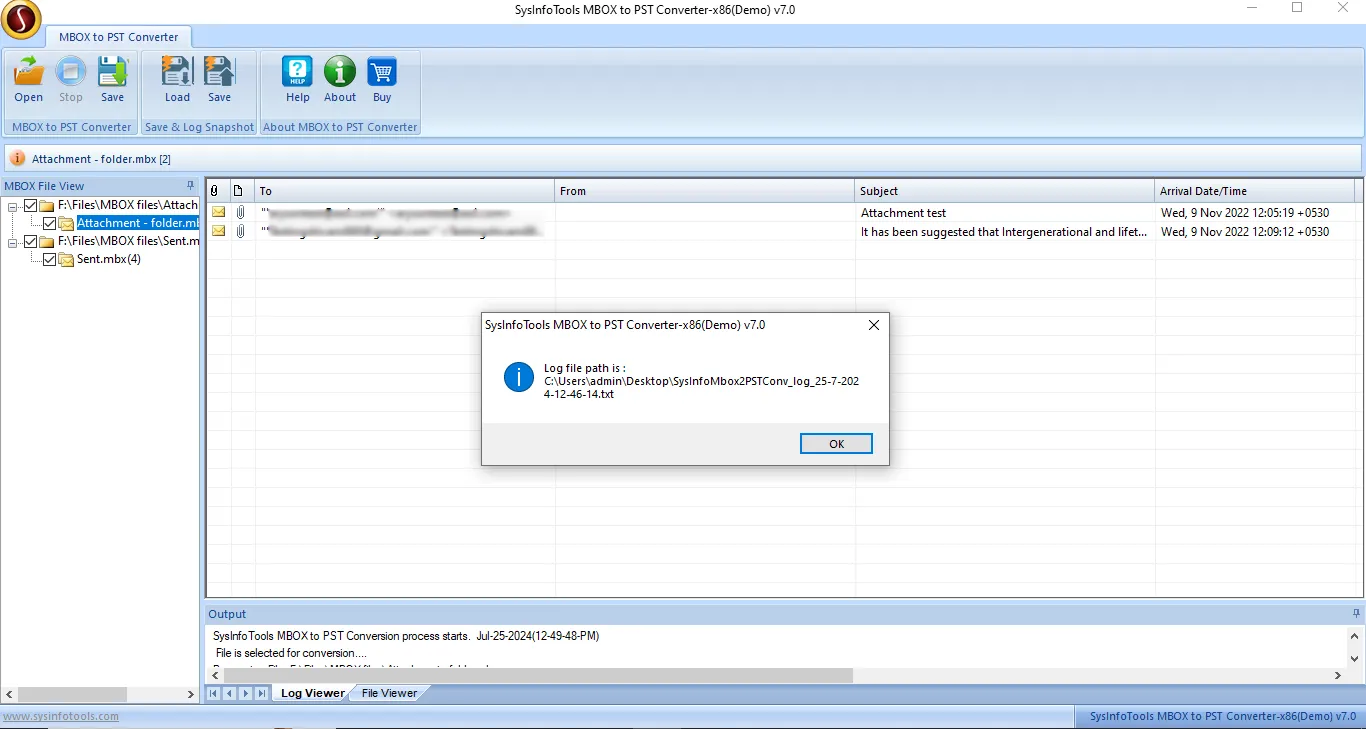Click the pin icon of the Output panel
Screen dimensions: 1366x729
pyautogui.click(x=1356, y=614)
